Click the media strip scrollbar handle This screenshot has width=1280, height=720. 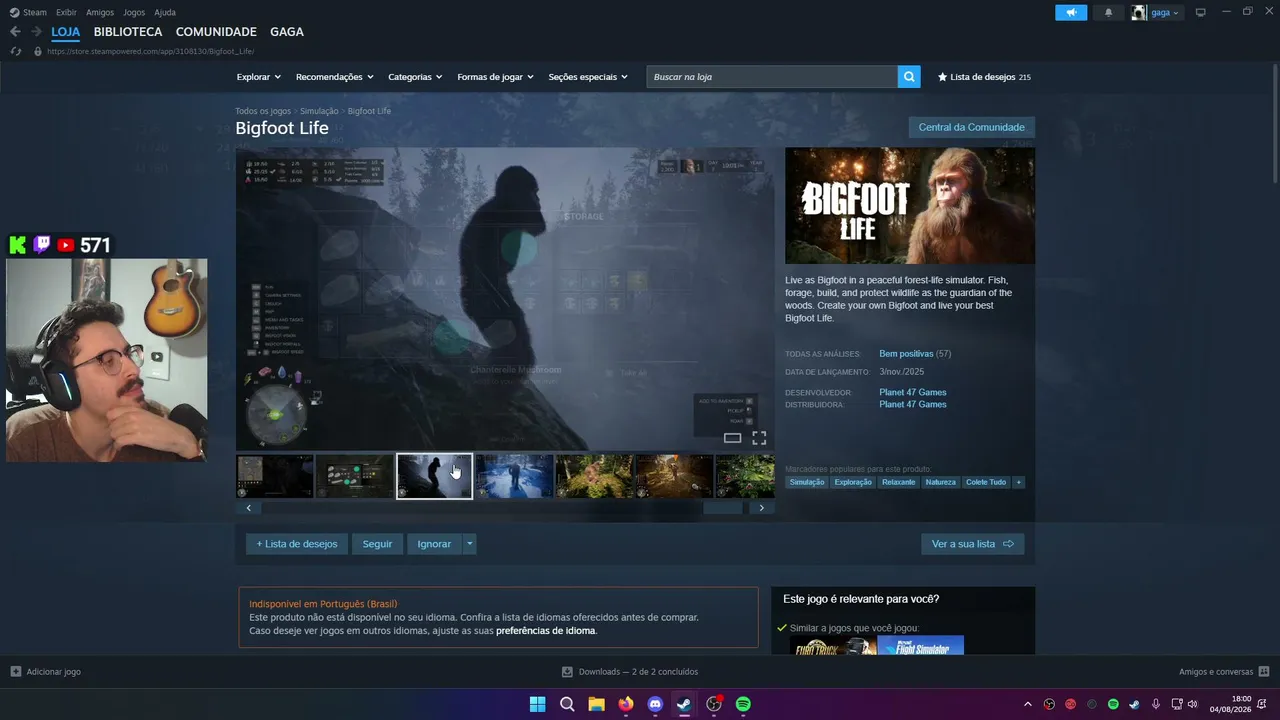coord(723,508)
